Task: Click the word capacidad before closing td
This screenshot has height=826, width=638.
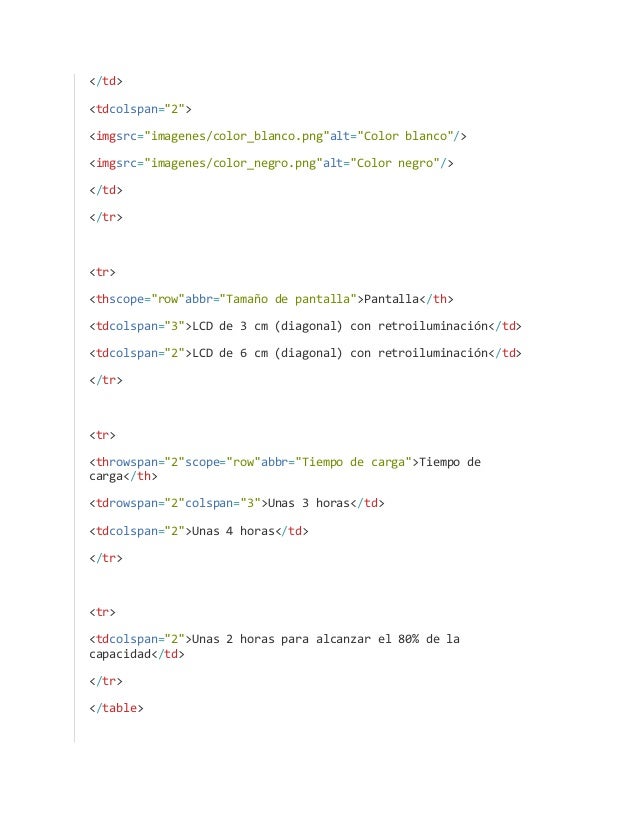Action: [120, 654]
